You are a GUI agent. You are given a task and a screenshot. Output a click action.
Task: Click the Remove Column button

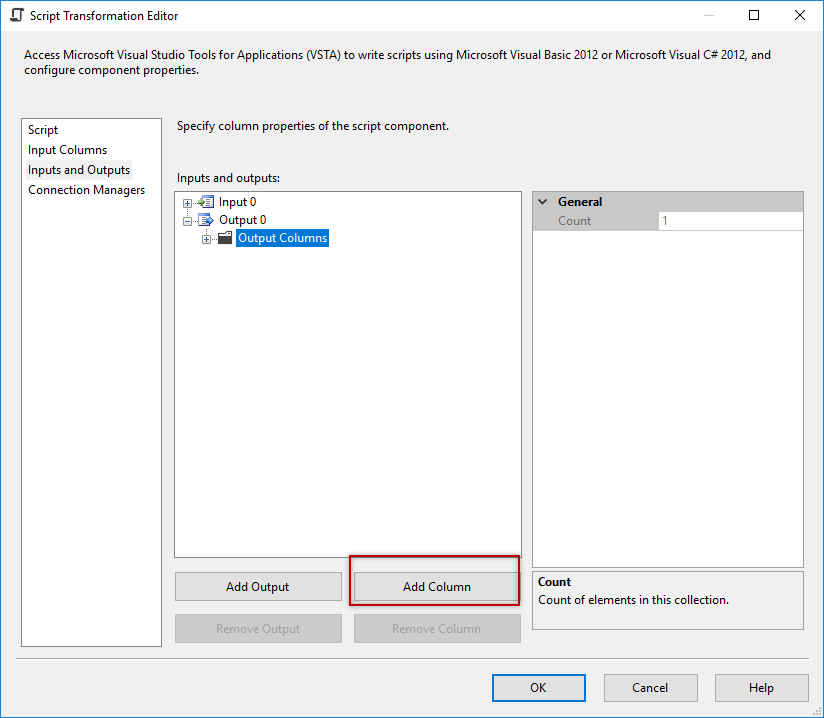pyautogui.click(x=437, y=628)
